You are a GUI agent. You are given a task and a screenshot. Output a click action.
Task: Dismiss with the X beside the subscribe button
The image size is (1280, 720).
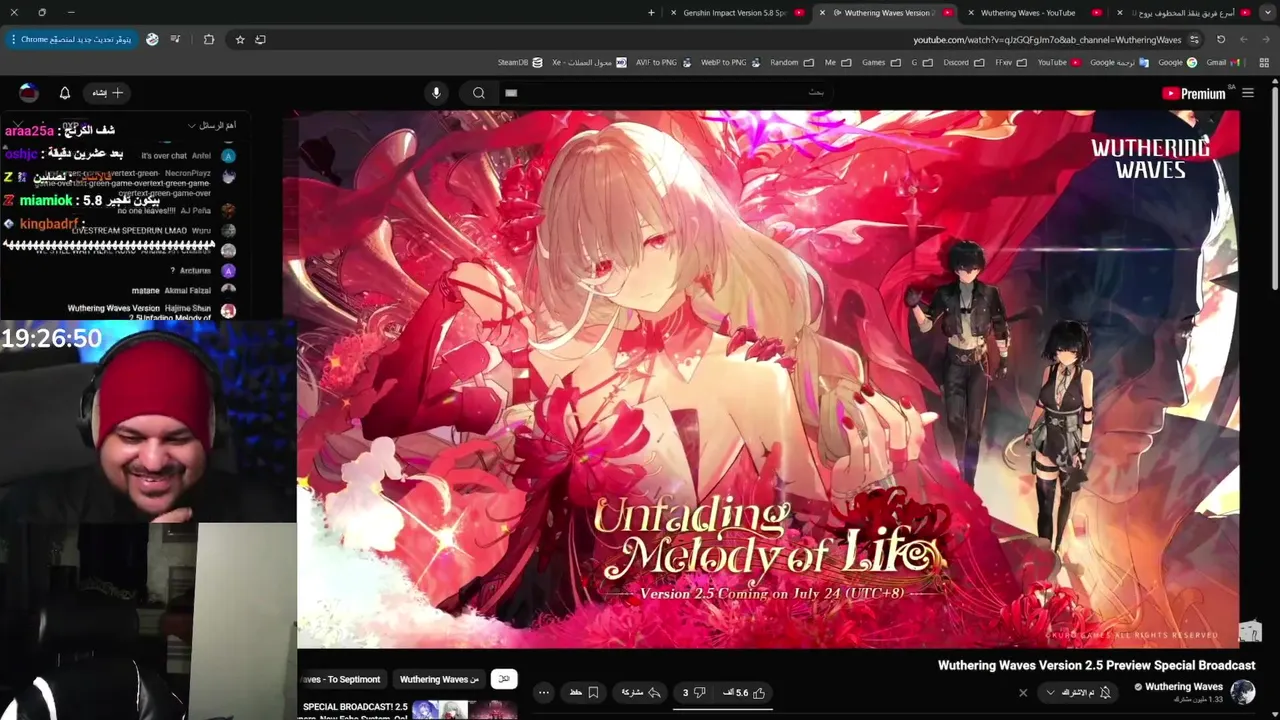click(1023, 692)
